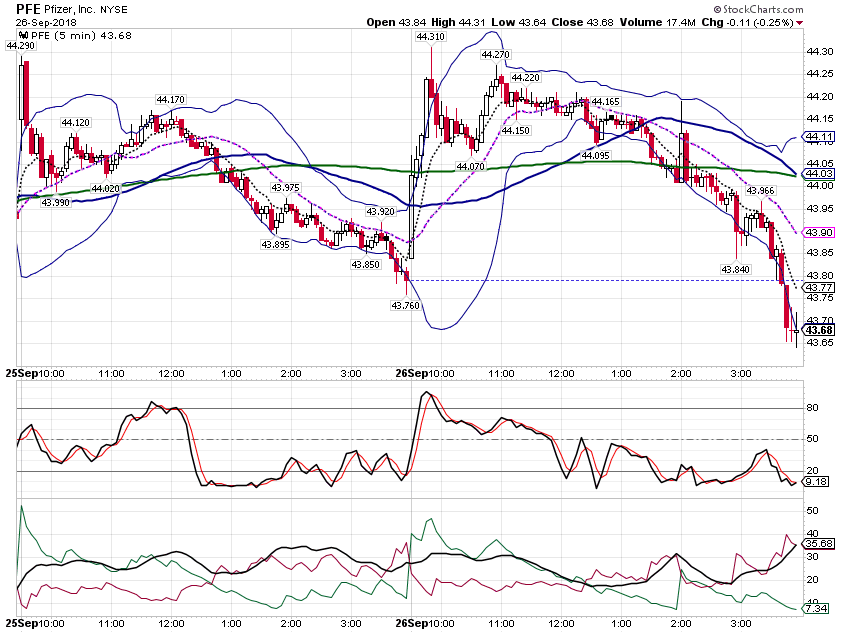Image resolution: width=850 pixels, height=633 pixels.
Task: Click the 44.290 opening high price label
Action: click(x=21, y=46)
